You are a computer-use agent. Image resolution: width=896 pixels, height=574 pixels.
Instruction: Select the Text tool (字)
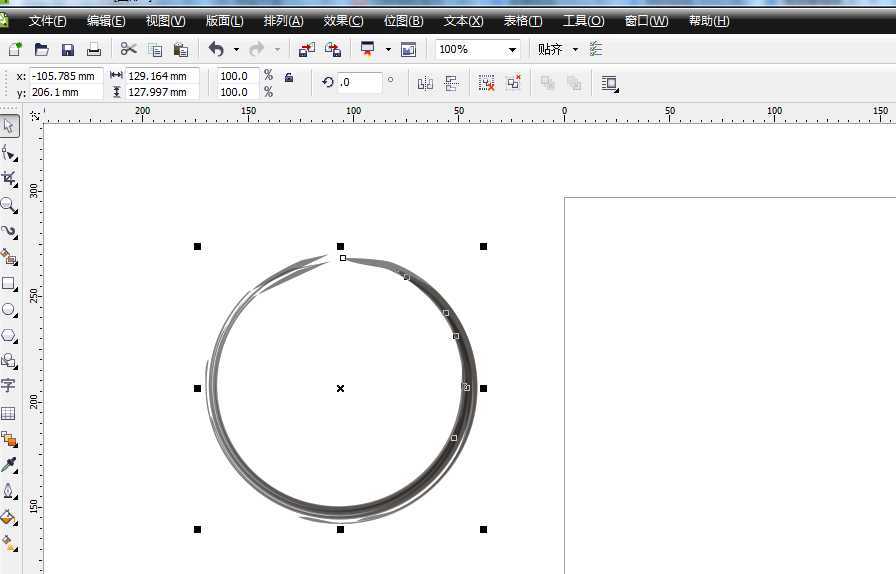click(x=9, y=386)
